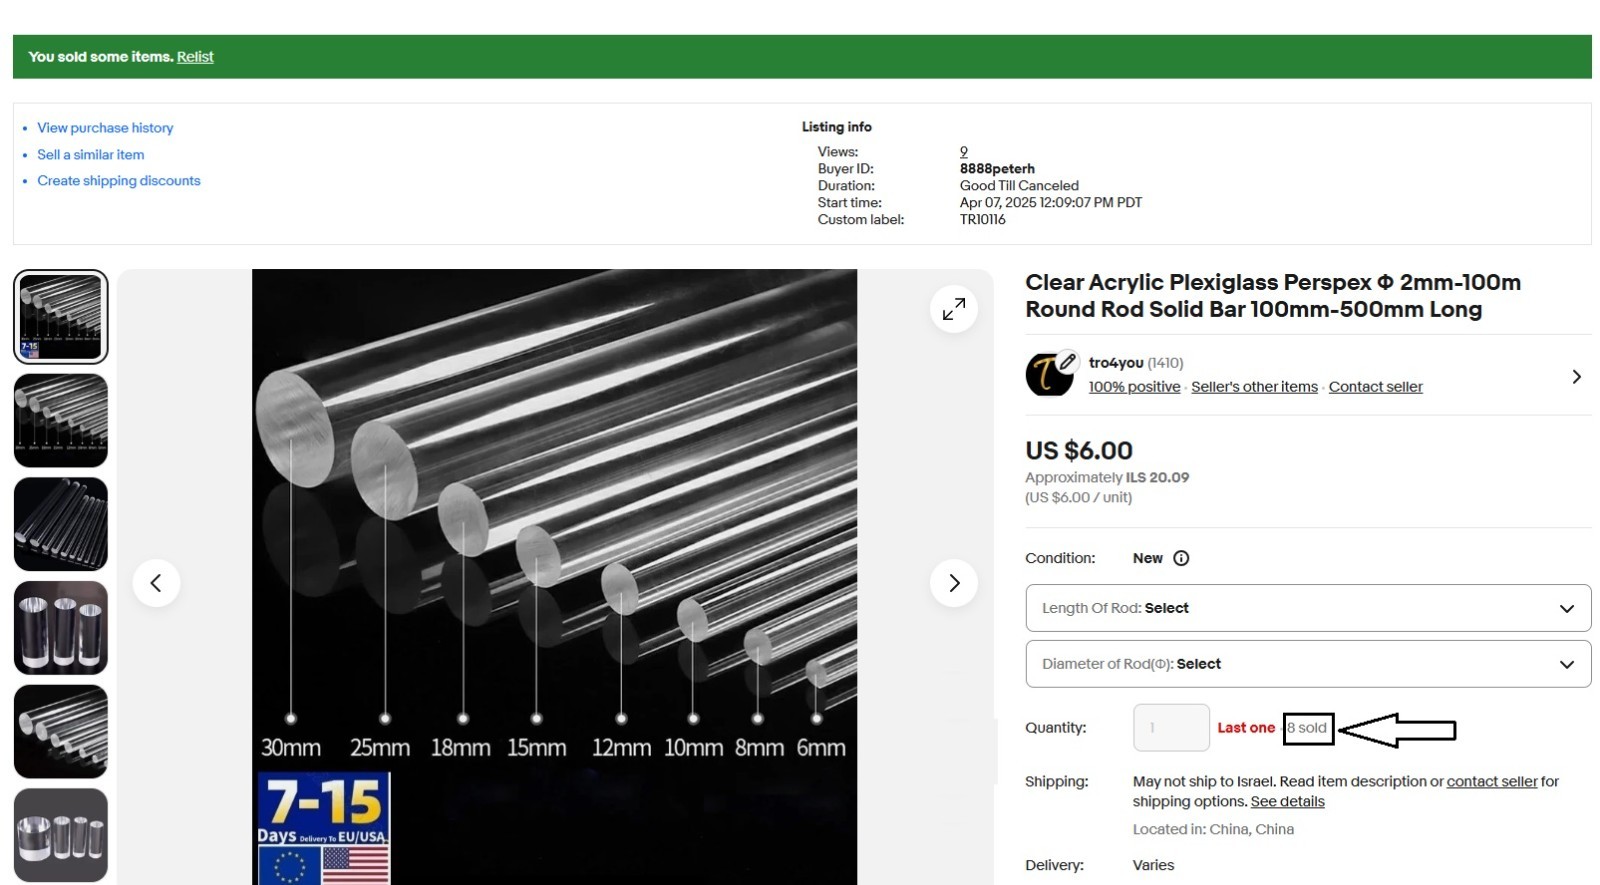Open the Length Of Rod dropdown

coord(1307,608)
